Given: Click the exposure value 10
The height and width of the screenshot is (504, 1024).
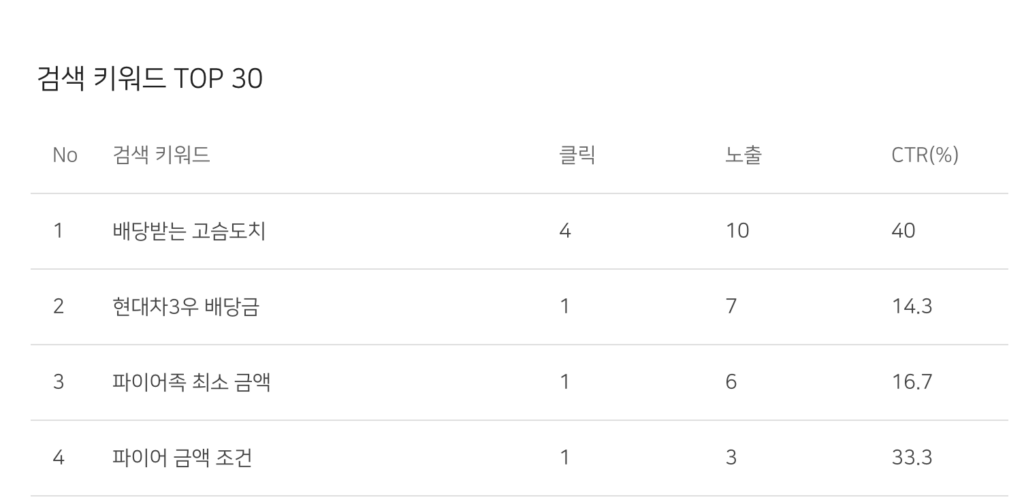Looking at the screenshot, I should (737, 231).
